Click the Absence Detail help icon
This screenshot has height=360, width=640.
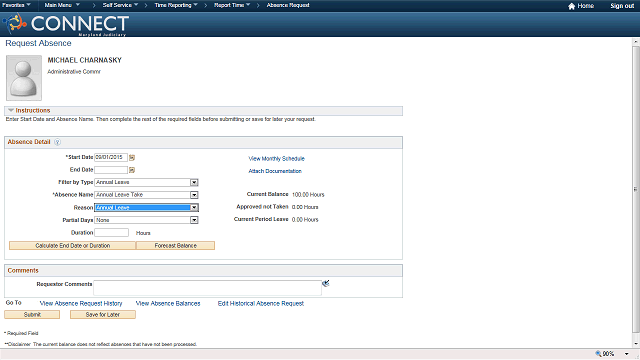(x=58, y=142)
